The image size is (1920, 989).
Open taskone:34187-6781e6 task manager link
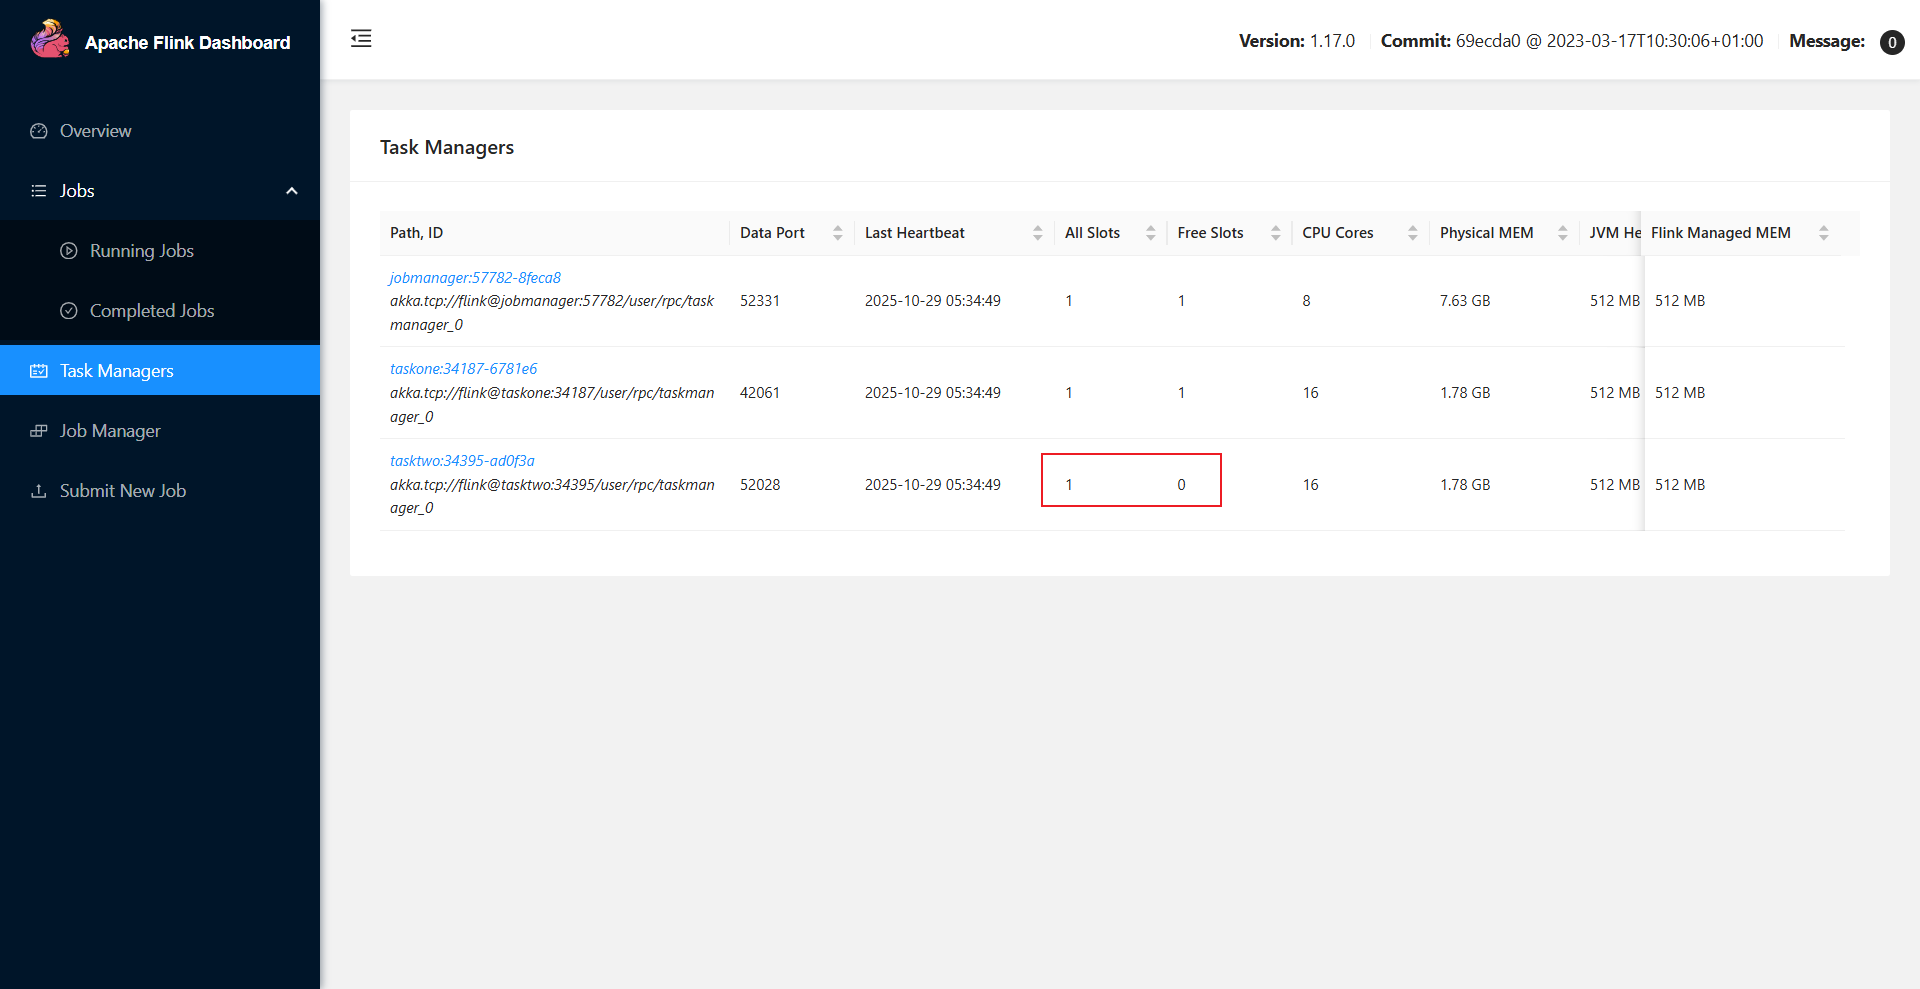463,369
